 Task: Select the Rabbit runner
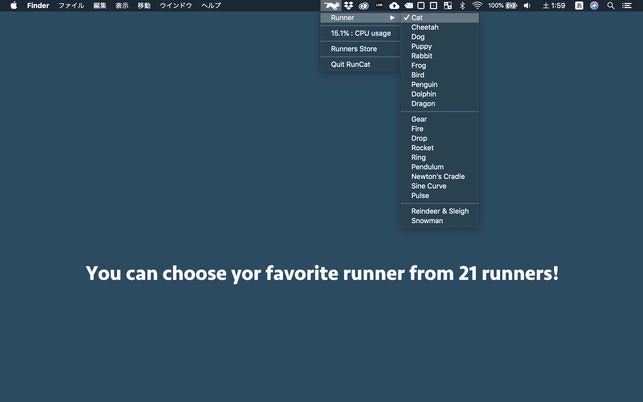click(440, 56)
